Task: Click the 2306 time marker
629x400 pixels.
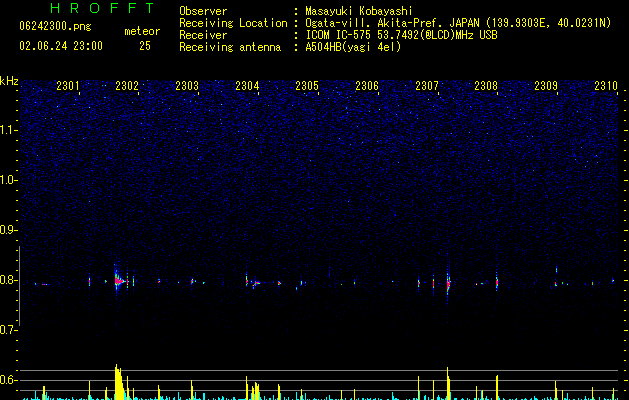Action: pyautogui.click(x=367, y=85)
